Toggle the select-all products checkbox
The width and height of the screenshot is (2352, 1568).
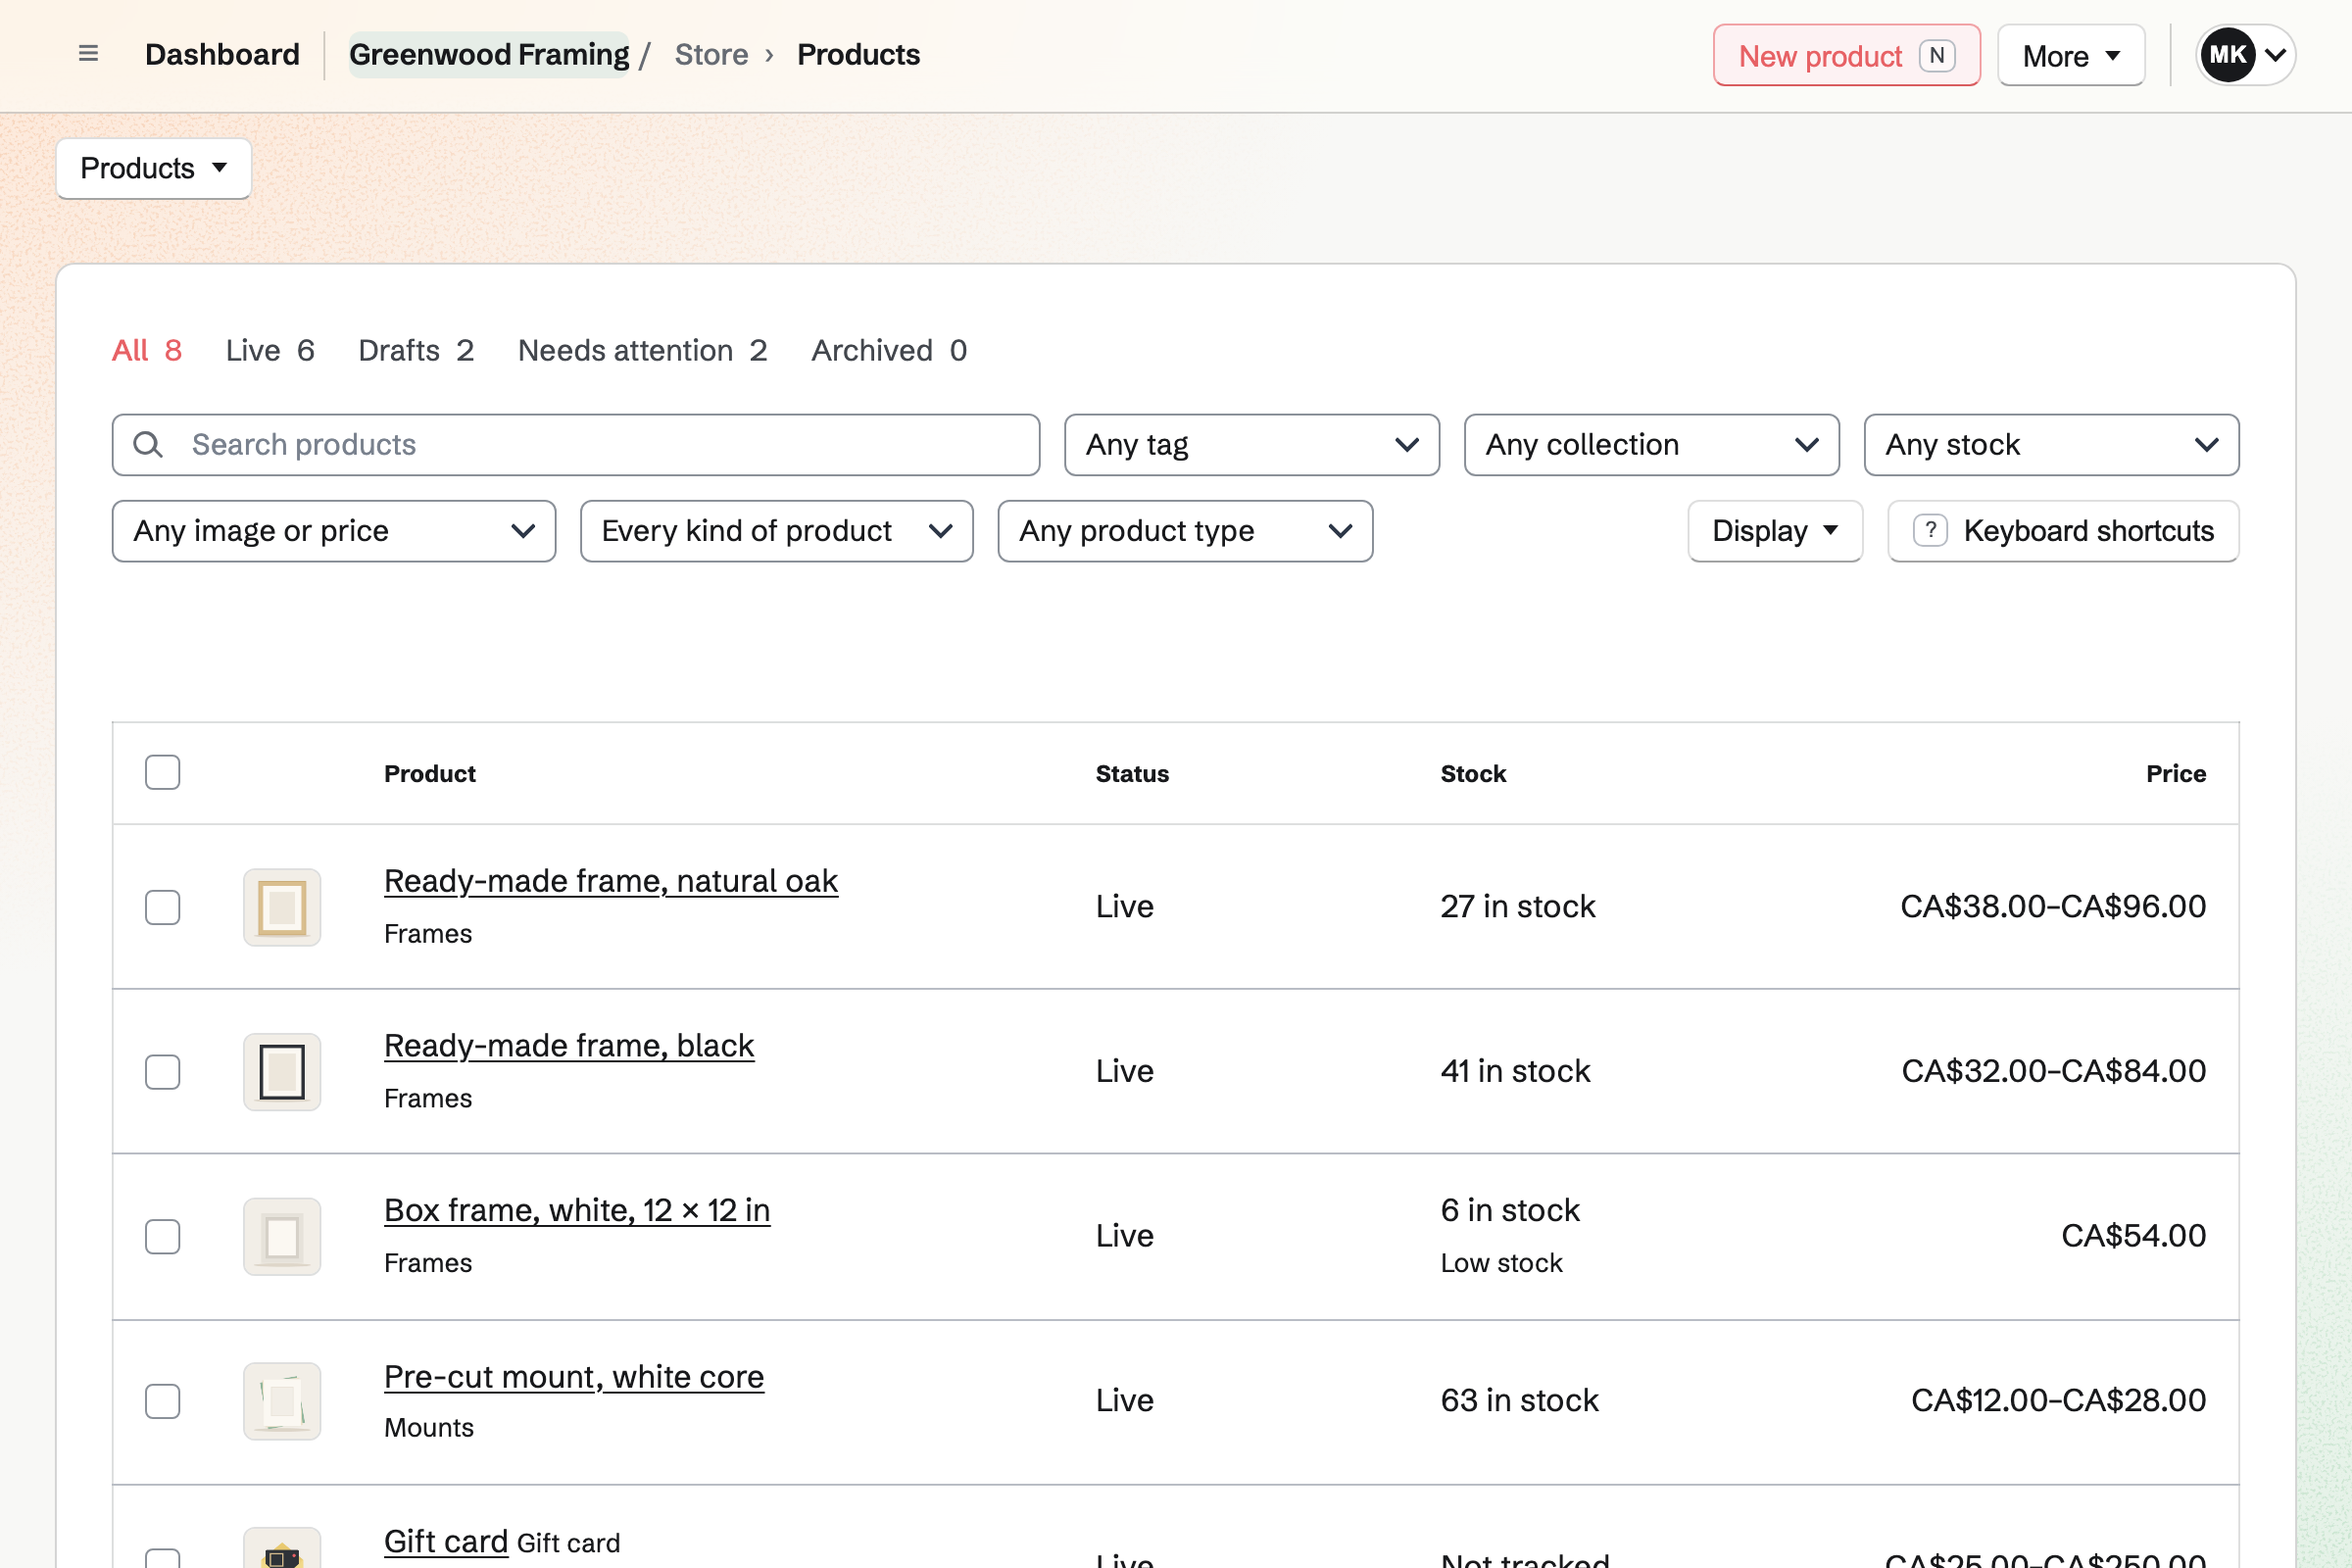(162, 773)
